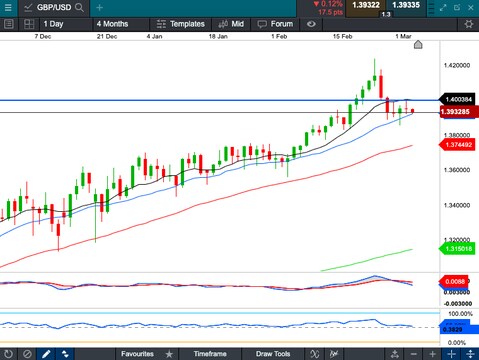Open the Draw Tools tab
This screenshot has height=360, width=479.
click(x=273, y=354)
